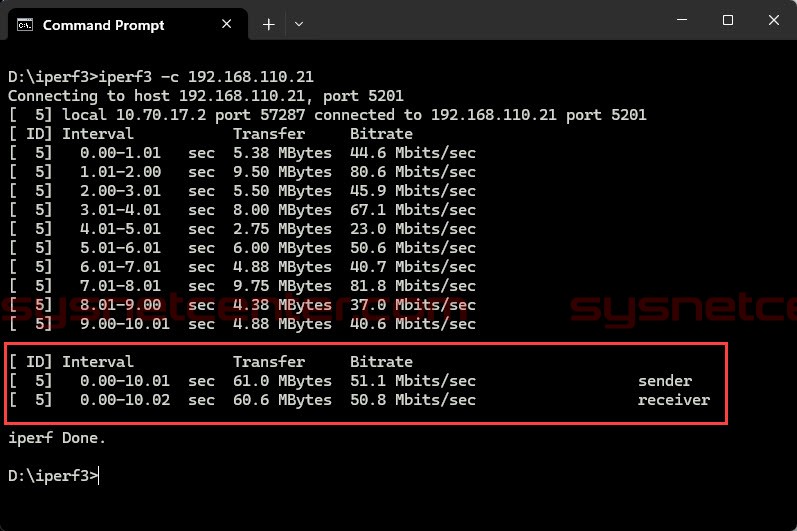Viewport: 797px width, 531px height.
Task: Click the '51.1 Mbits/sec' sender bitrate
Action: point(413,381)
